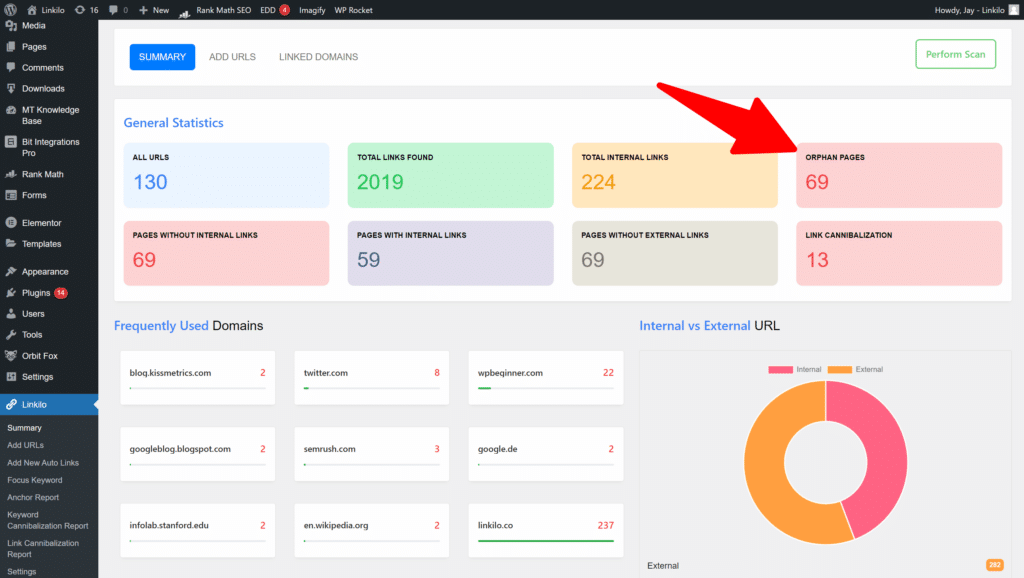
Task: Click the Plugins plug icon
Action: click(11, 293)
